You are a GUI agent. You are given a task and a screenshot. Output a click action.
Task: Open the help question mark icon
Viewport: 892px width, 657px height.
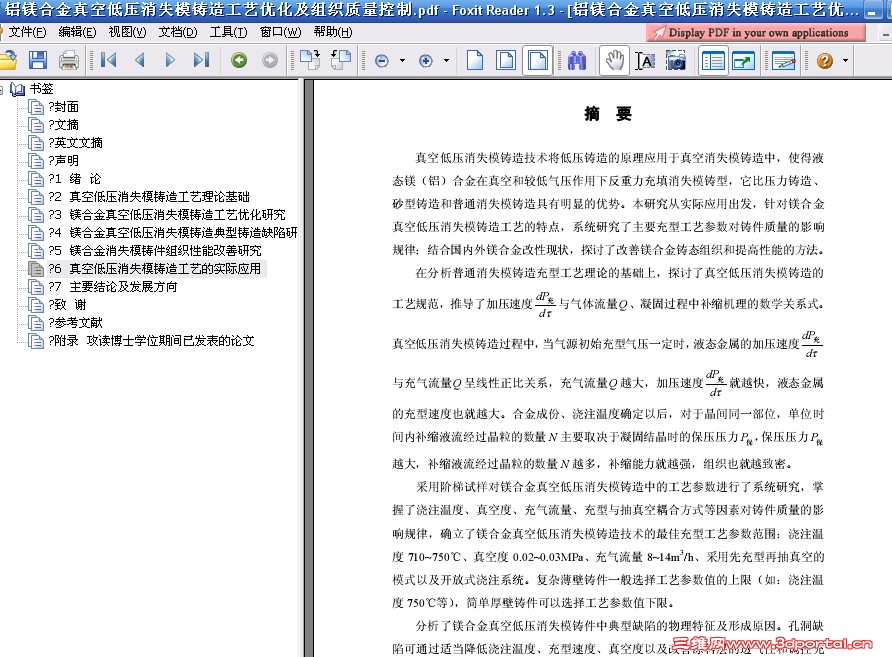(x=824, y=60)
